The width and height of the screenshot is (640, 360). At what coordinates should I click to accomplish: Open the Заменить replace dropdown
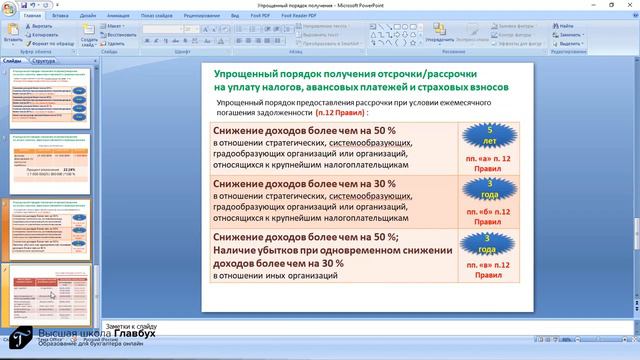click(569, 35)
